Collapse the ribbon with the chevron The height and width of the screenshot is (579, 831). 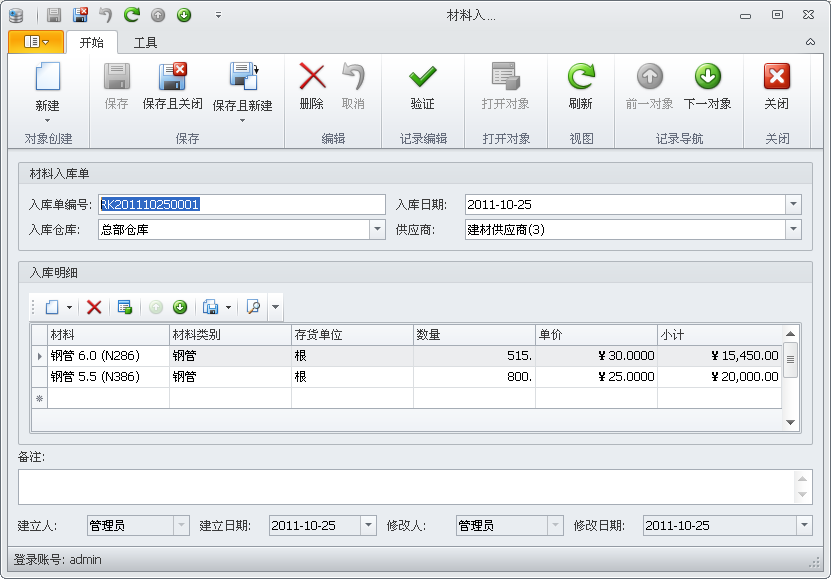pos(810,42)
